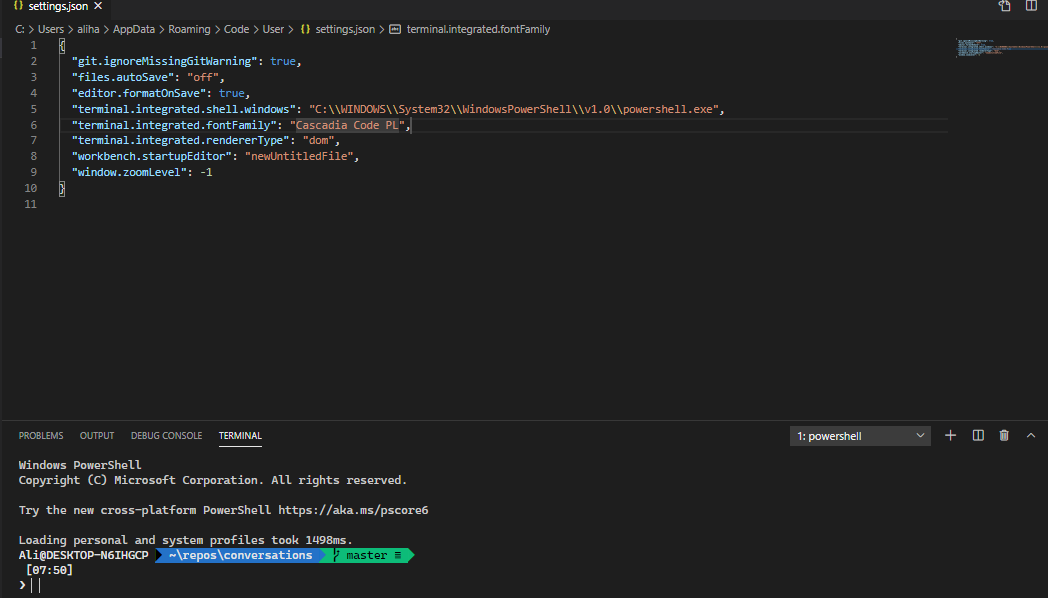Split the terminal pane

click(977, 435)
